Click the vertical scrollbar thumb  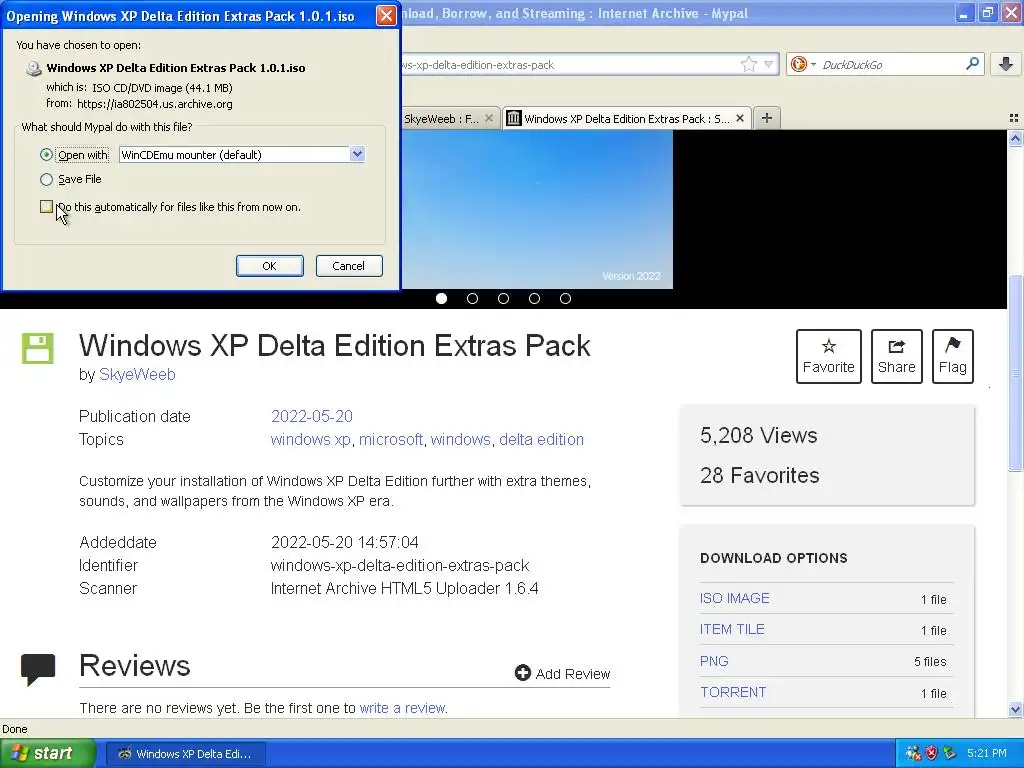tap(1015, 372)
